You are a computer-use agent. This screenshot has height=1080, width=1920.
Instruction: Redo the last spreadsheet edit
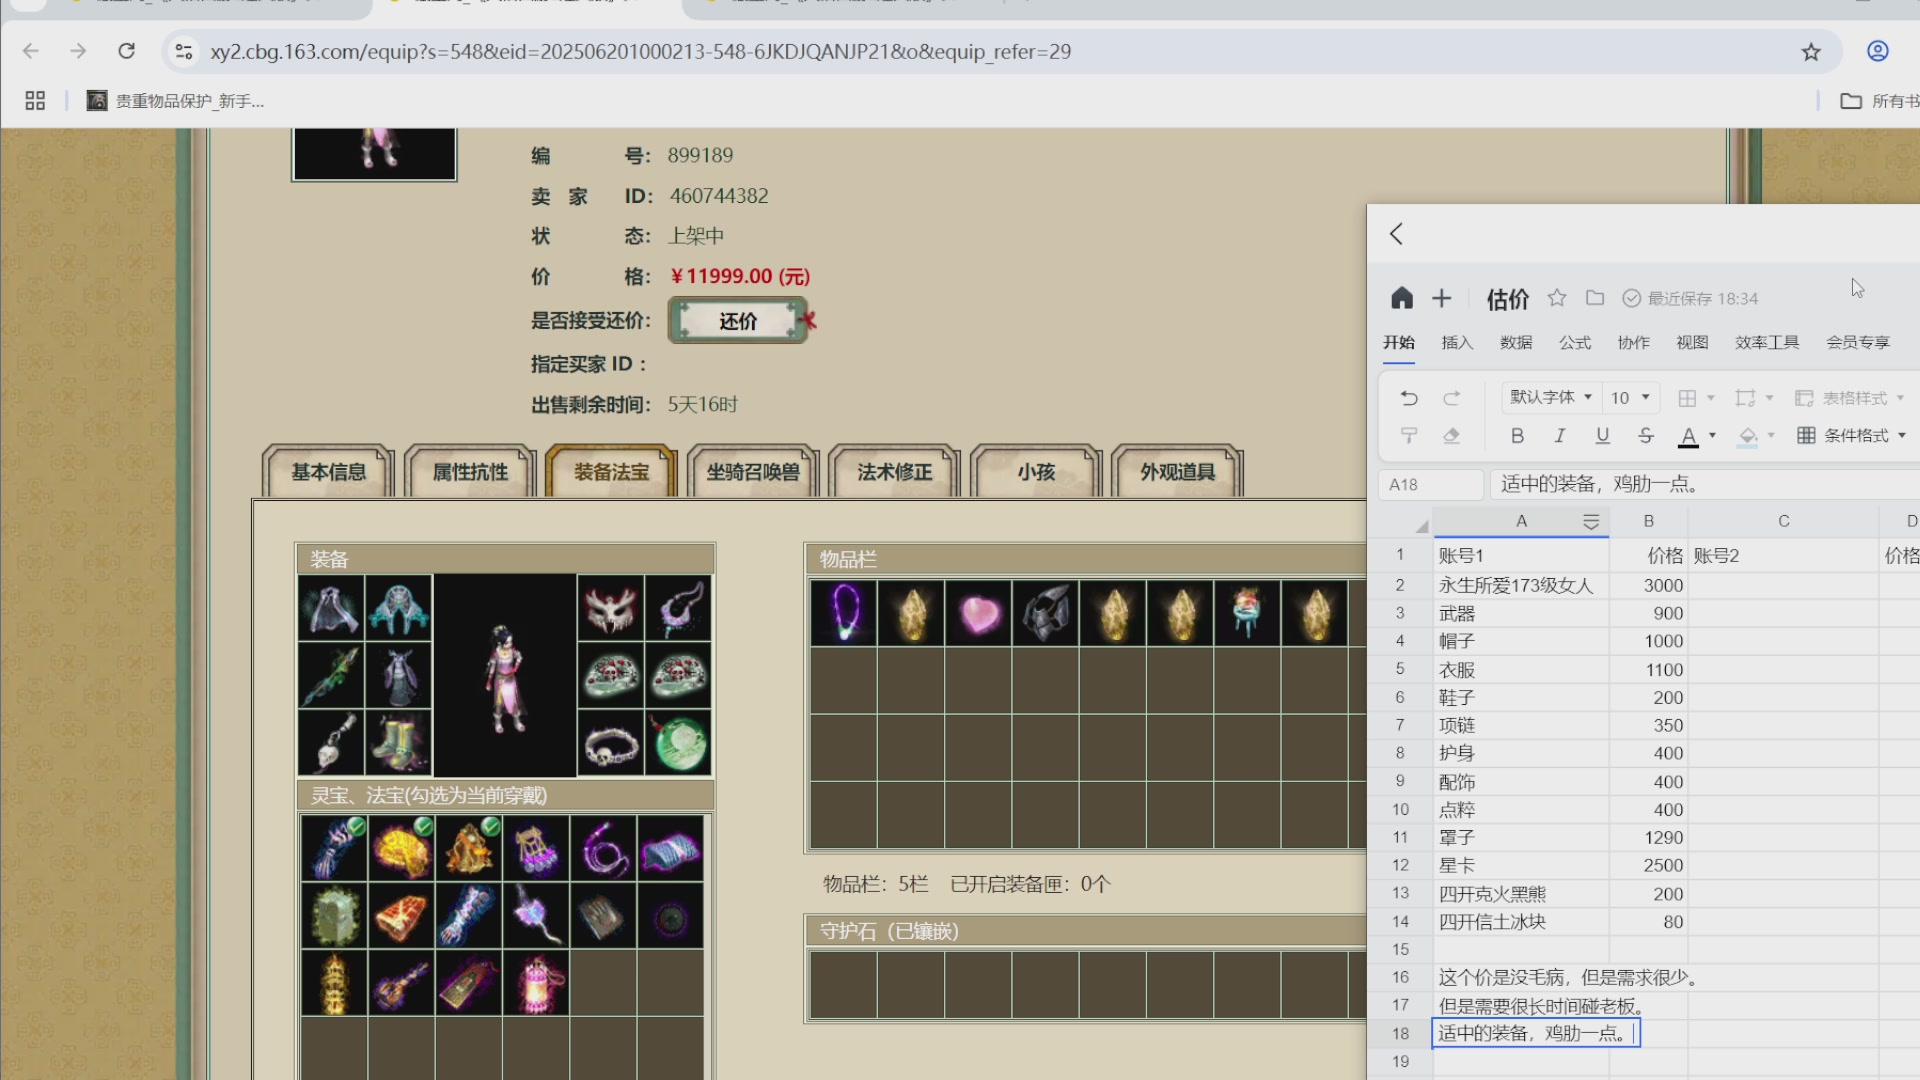click(1452, 398)
